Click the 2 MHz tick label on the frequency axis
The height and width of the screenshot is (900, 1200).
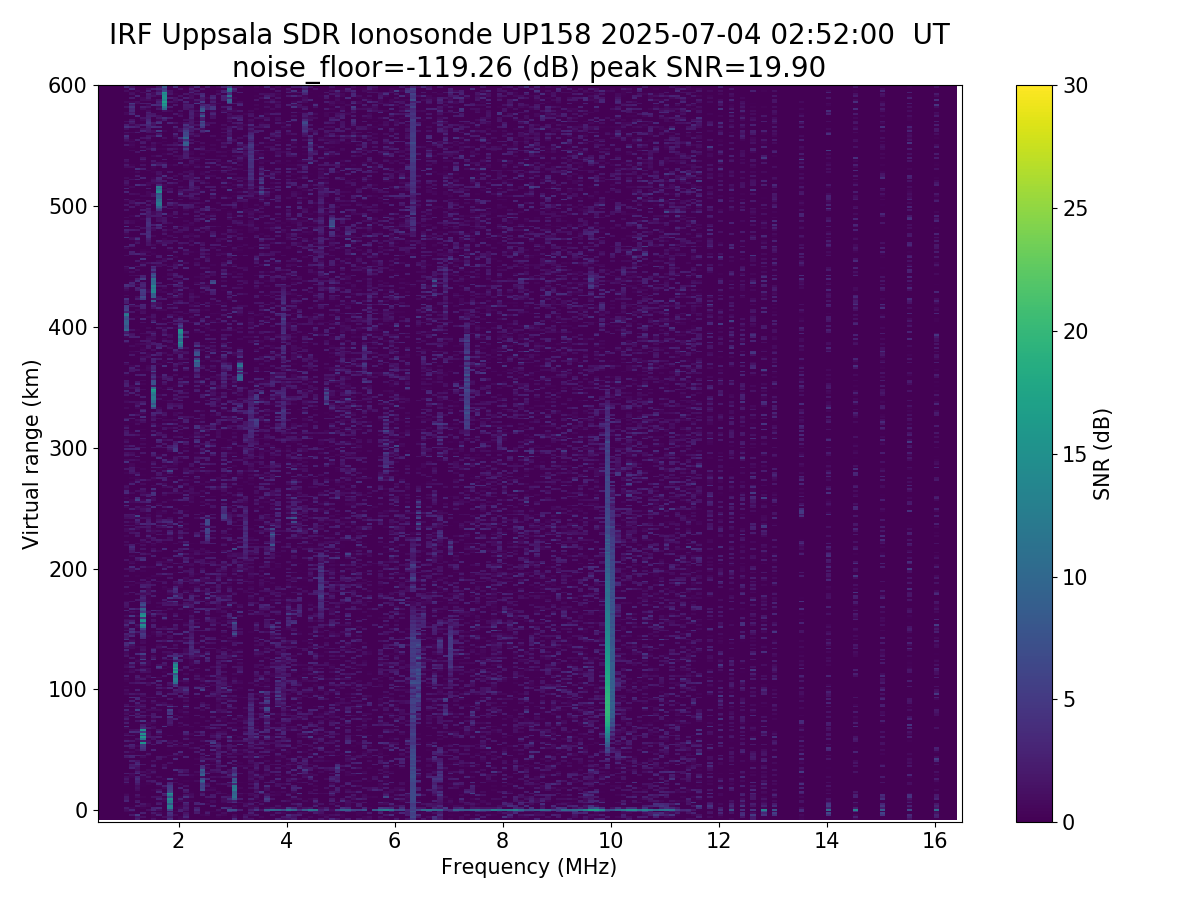(x=179, y=841)
